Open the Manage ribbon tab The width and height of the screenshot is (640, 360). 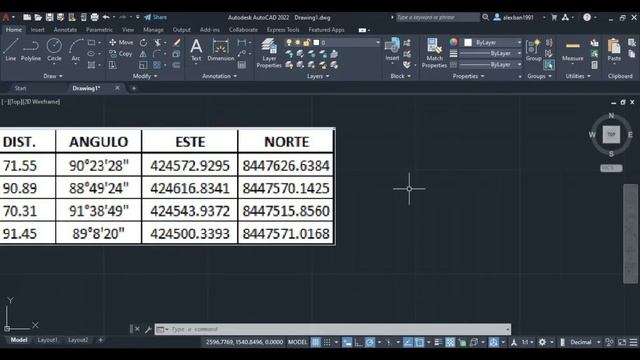(153, 30)
